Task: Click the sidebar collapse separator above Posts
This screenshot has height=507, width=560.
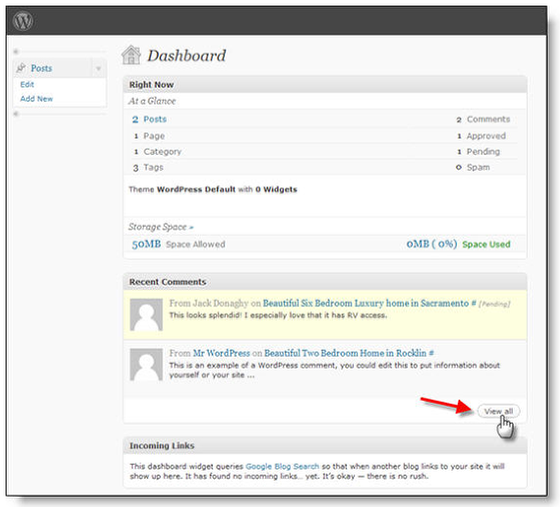Action: [x=60, y=52]
